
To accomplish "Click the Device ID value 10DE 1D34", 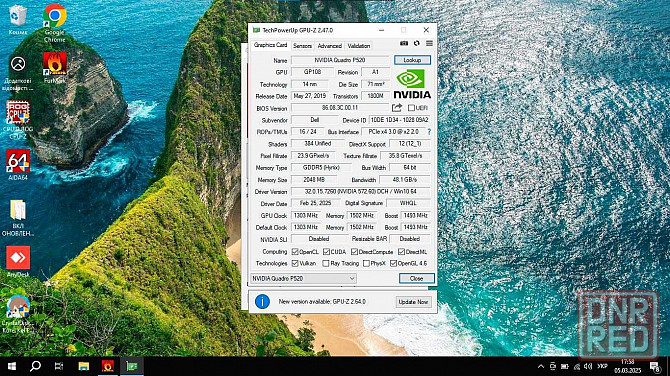I will [400, 120].
